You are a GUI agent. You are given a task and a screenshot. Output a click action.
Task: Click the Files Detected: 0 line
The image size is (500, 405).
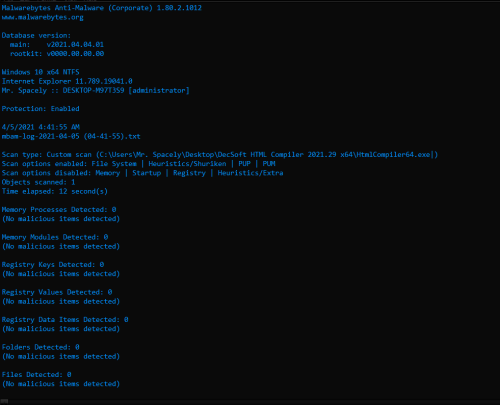coord(37,375)
